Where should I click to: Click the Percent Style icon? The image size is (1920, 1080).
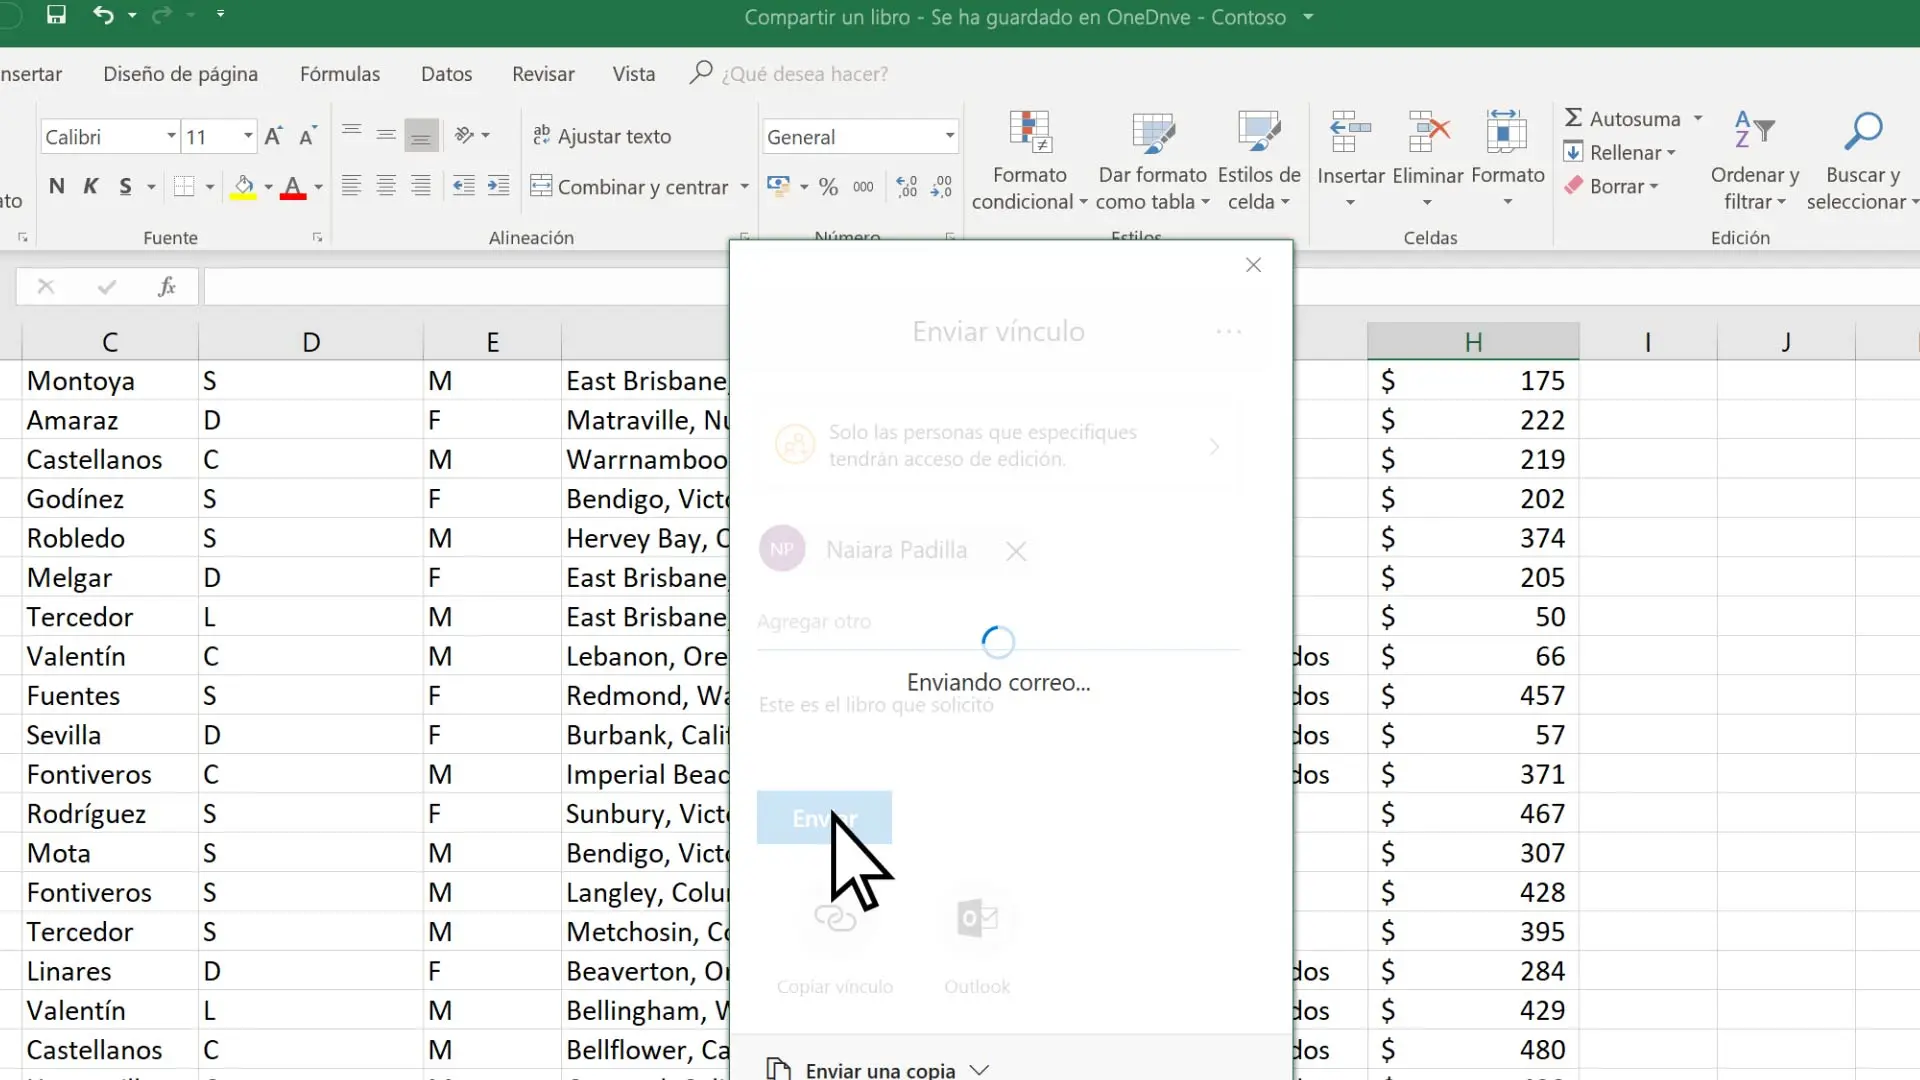click(828, 187)
